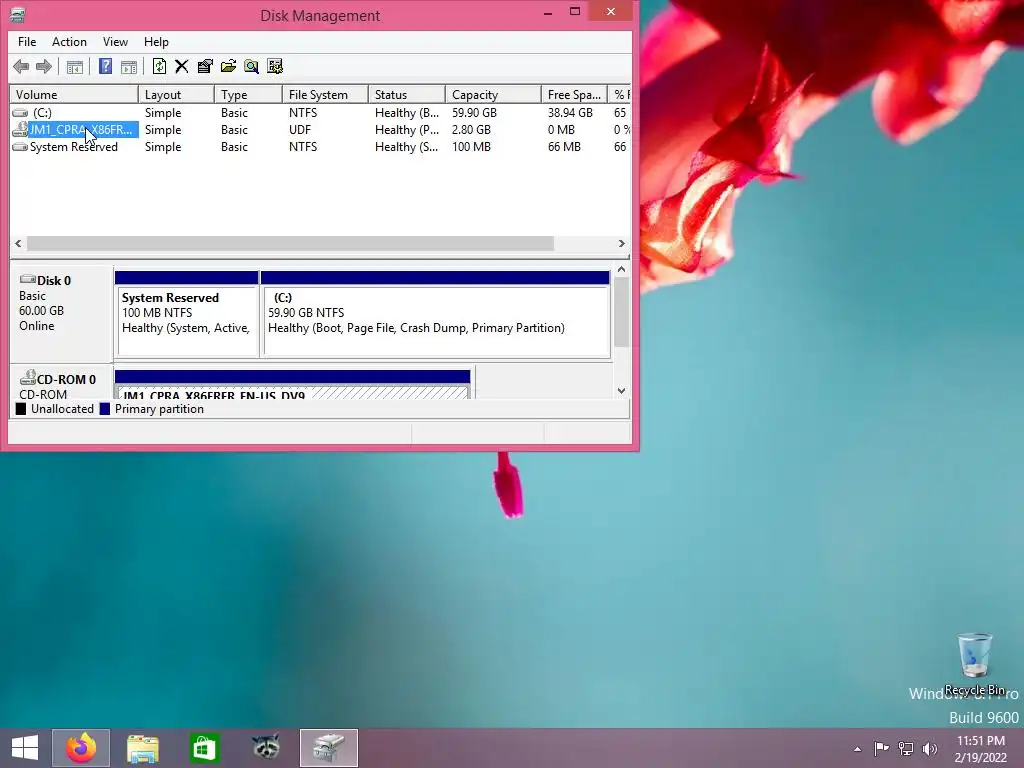Select the (C:) 59.90 GB partition block

point(435,315)
